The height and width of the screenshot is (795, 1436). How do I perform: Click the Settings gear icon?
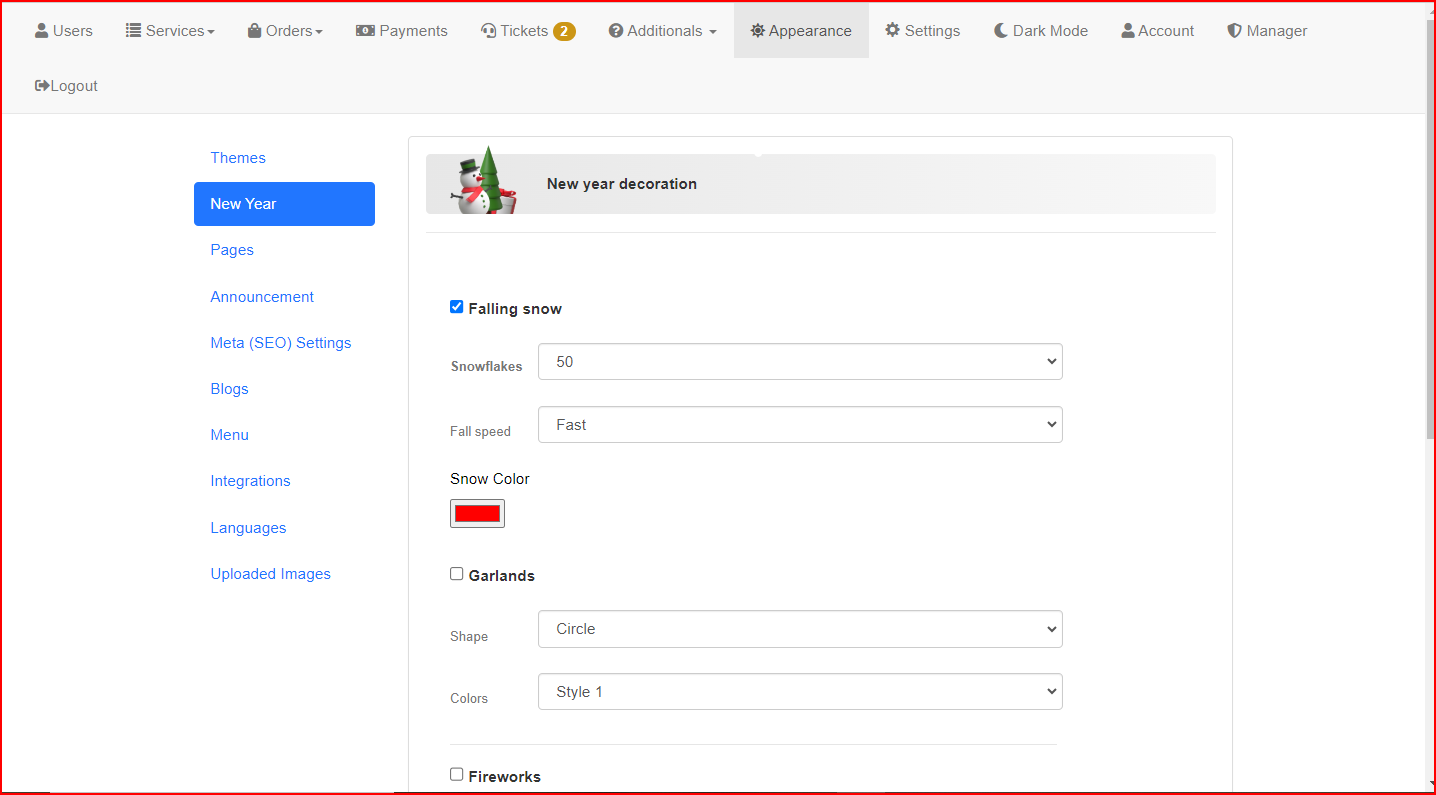[x=892, y=31]
